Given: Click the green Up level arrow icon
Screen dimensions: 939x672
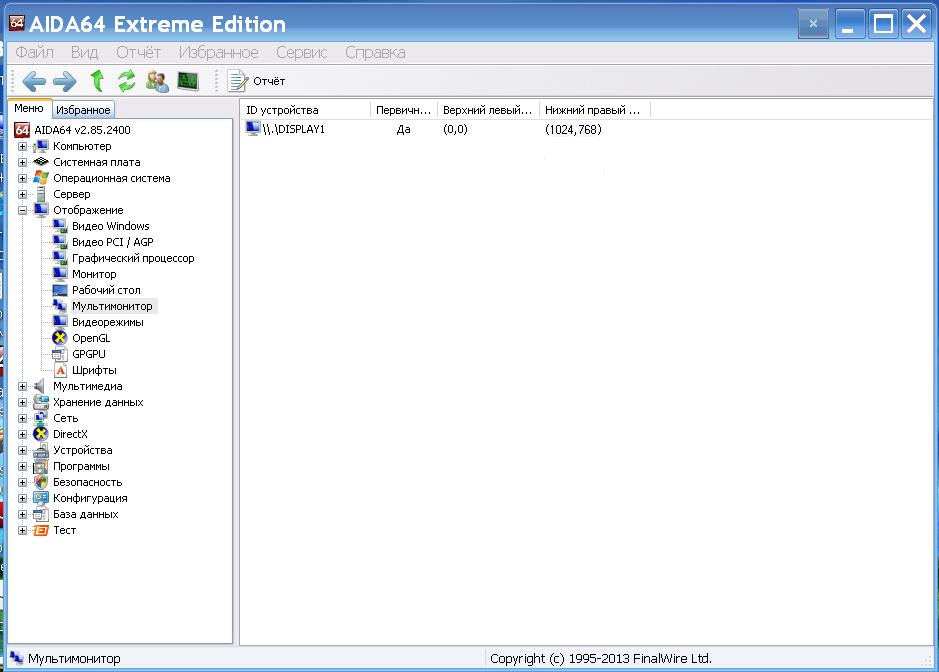Looking at the screenshot, I should pos(97,80).
